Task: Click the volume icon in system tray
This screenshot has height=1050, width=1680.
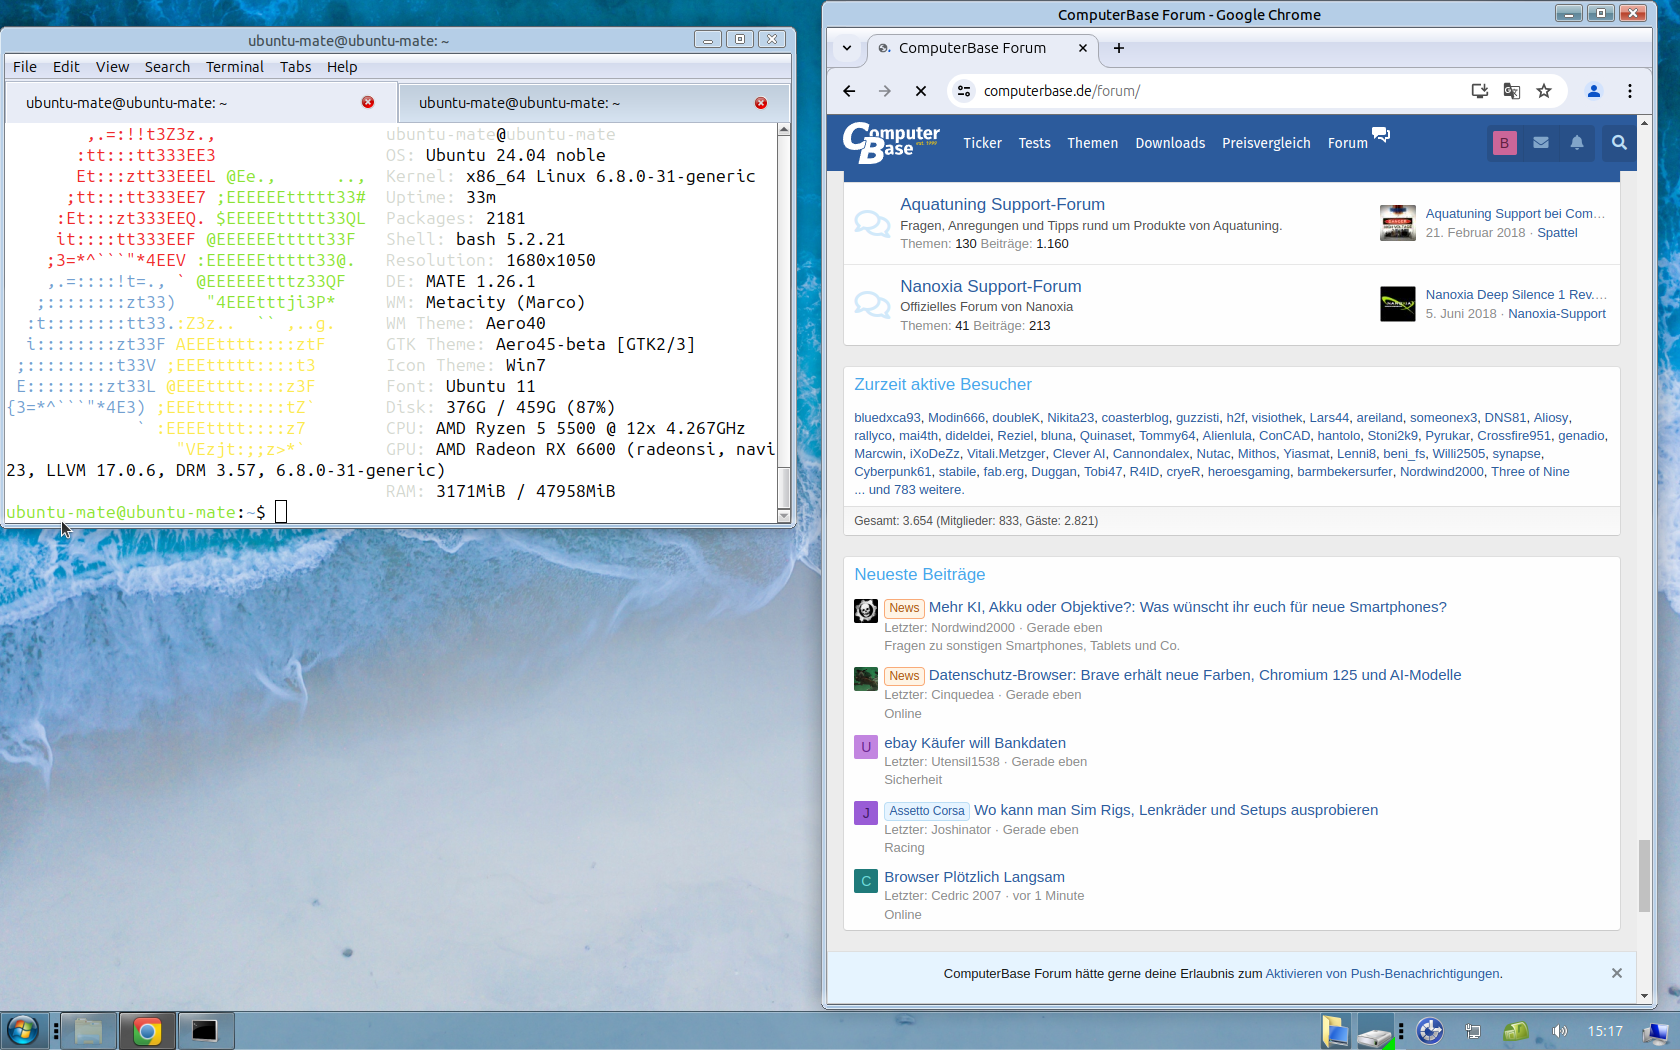Action: point(1560,1031)
